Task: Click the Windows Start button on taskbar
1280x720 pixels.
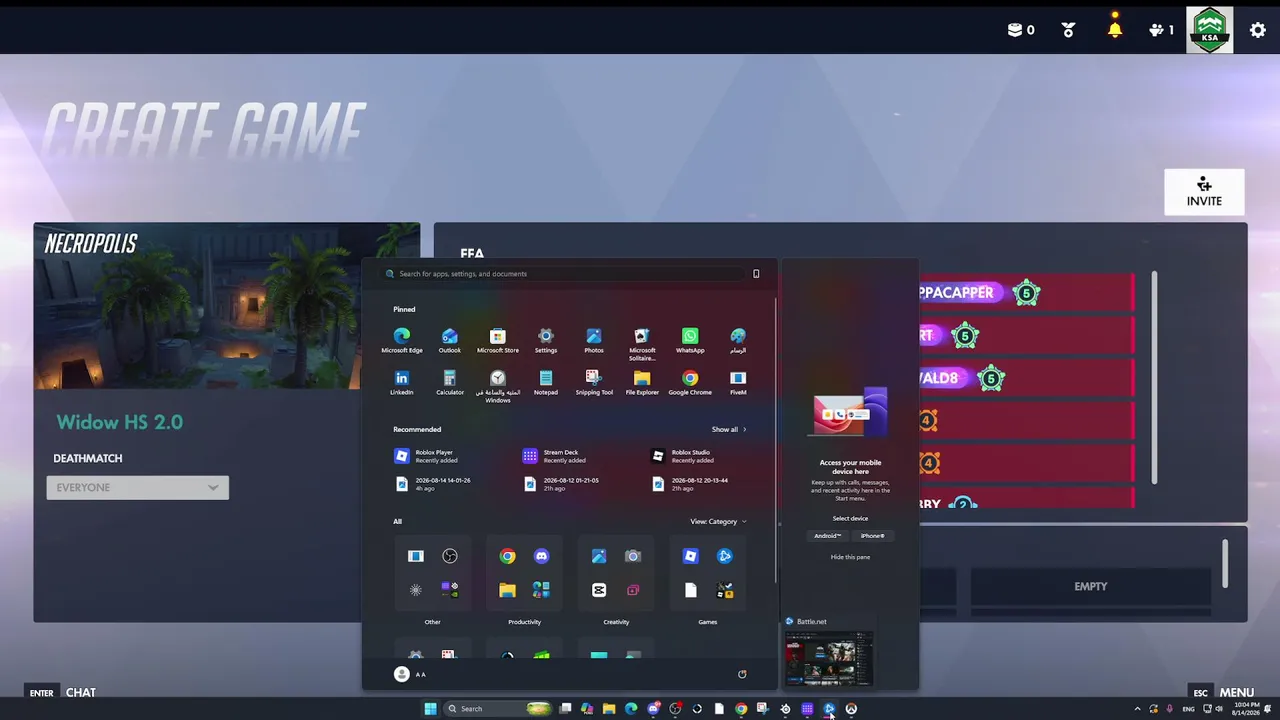Action: point(430,709)
